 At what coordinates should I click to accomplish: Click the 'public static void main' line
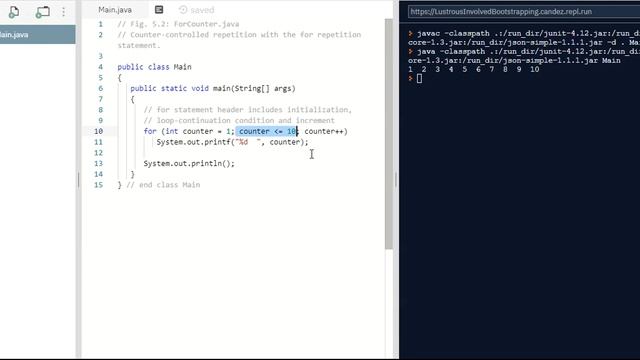click(x=213, y=89)
